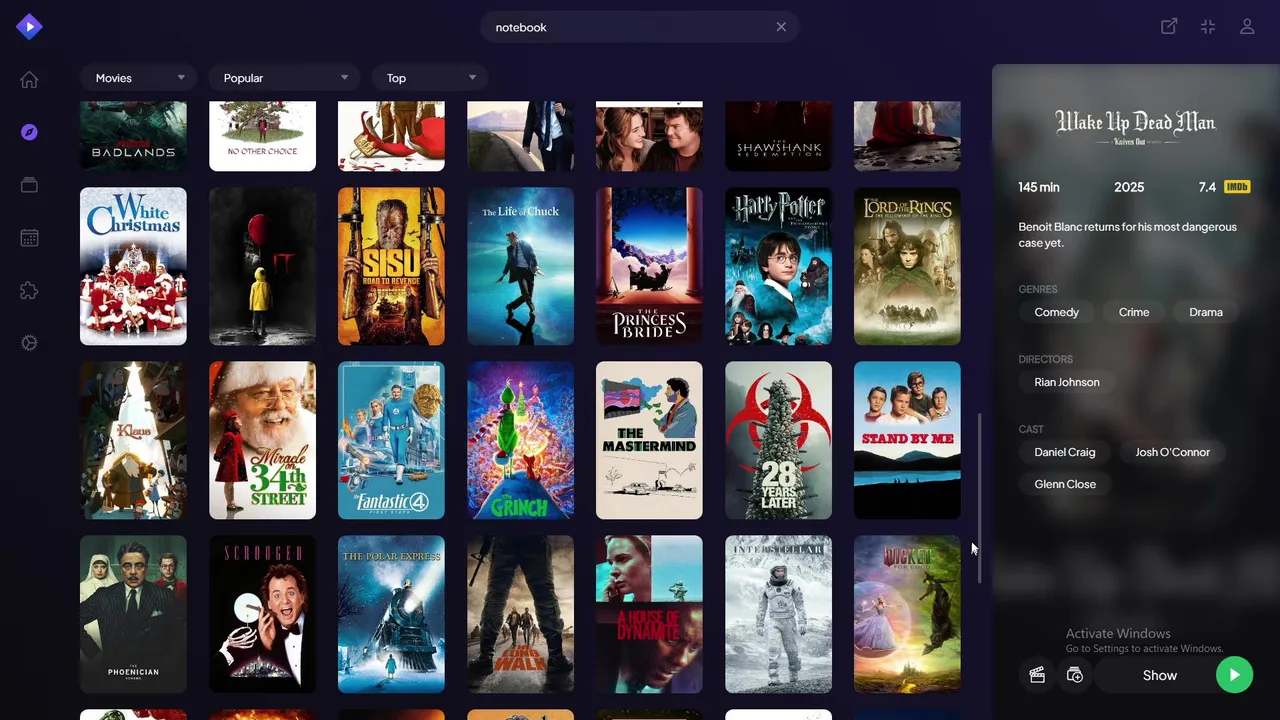Open The Mastermind poster
Viewport: 1280px width, 720px height.
(x=649, y=440)
